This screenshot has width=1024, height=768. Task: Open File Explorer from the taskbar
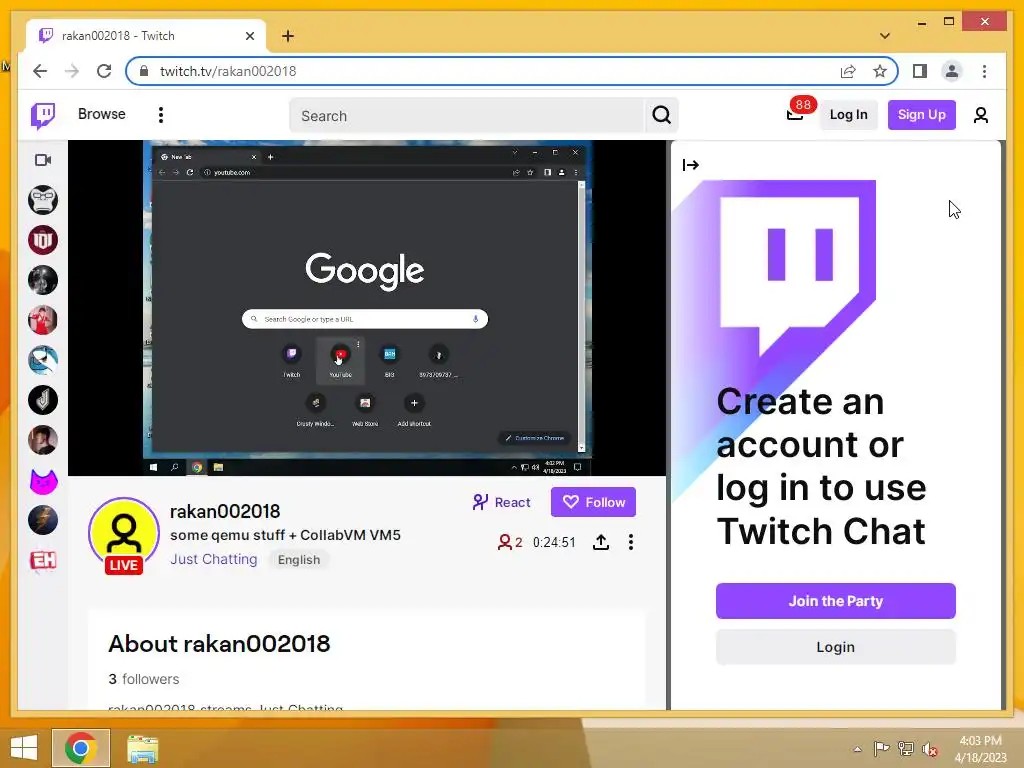[142, 748]
